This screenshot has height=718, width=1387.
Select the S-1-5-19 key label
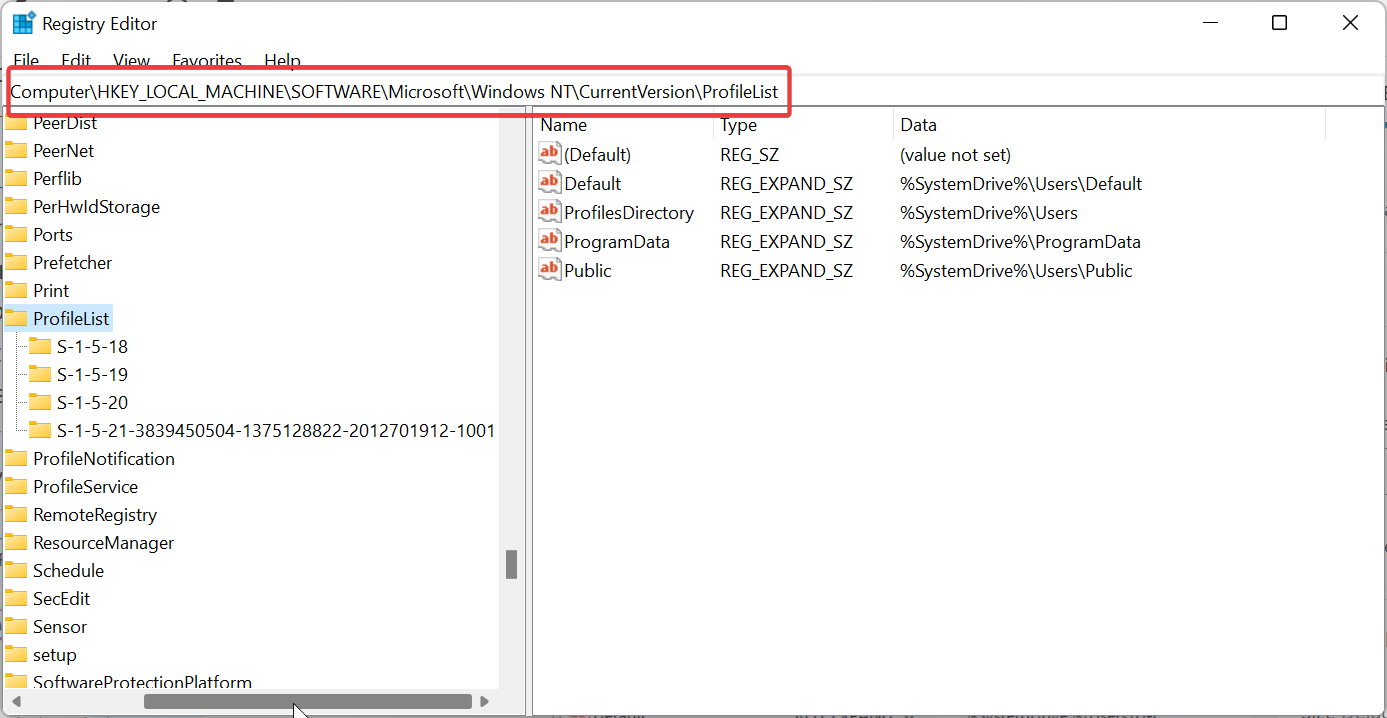(x=92, y=375)
